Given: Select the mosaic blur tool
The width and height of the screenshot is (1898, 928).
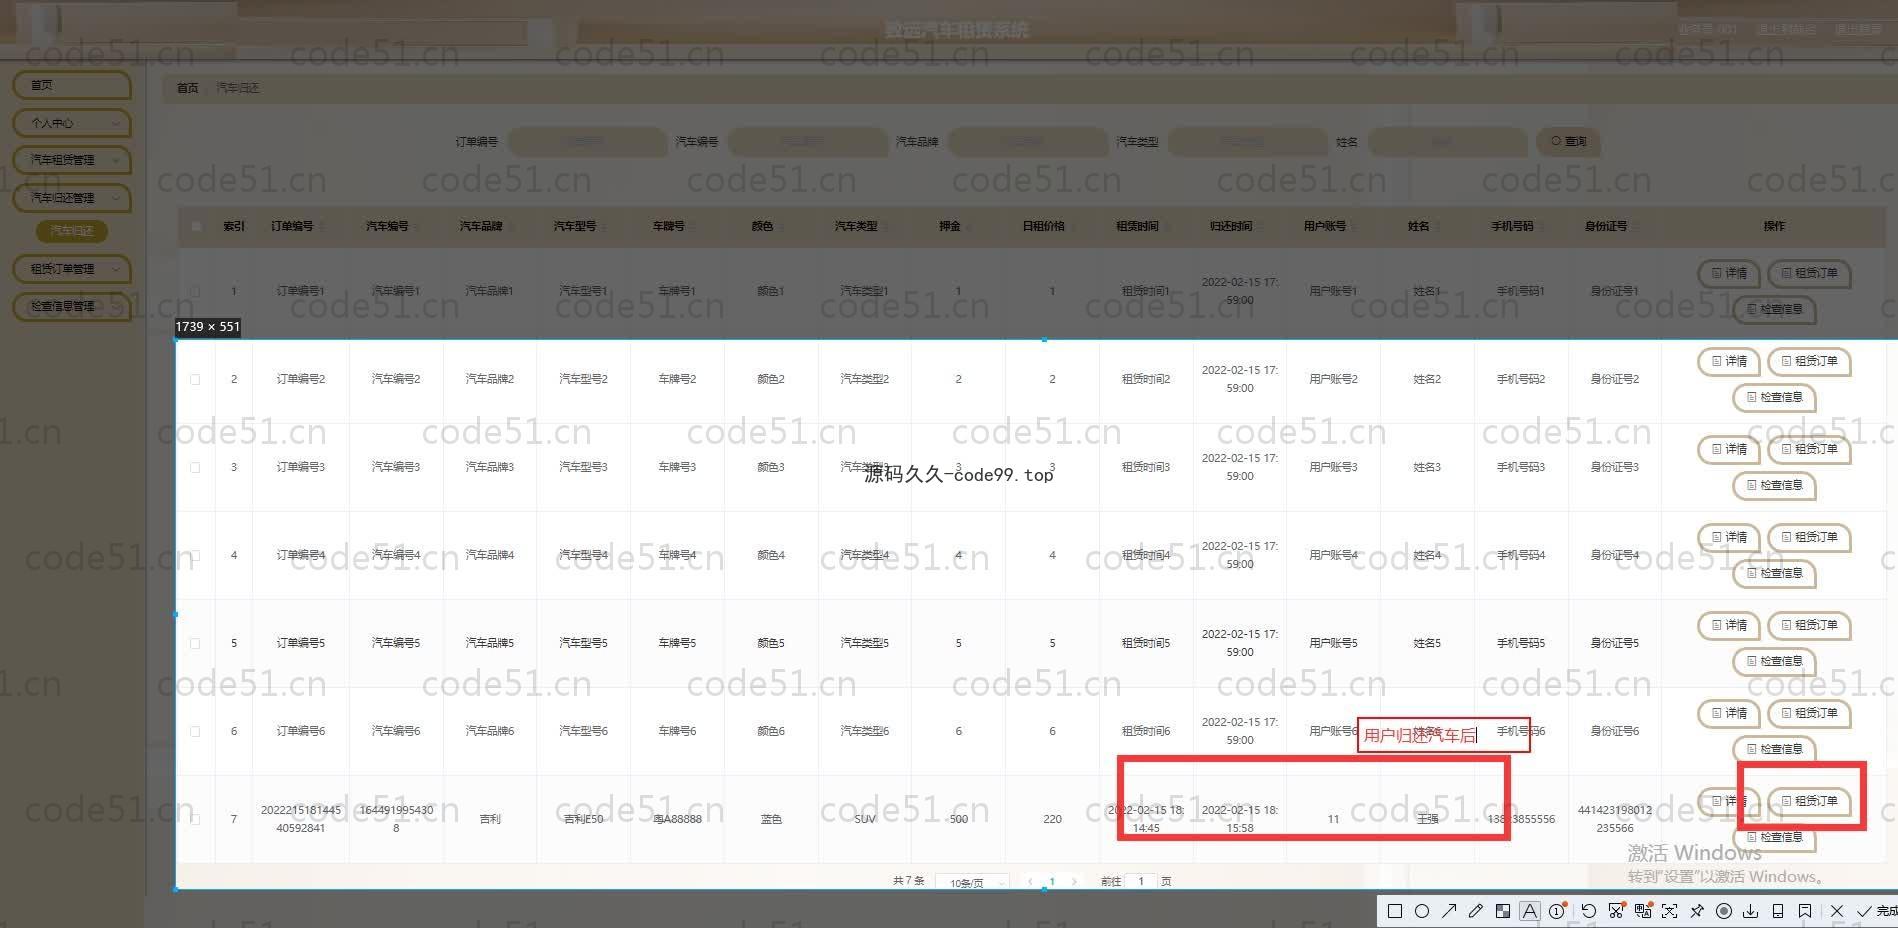Looking at the screenshot, I should [x=1502, y=911].
